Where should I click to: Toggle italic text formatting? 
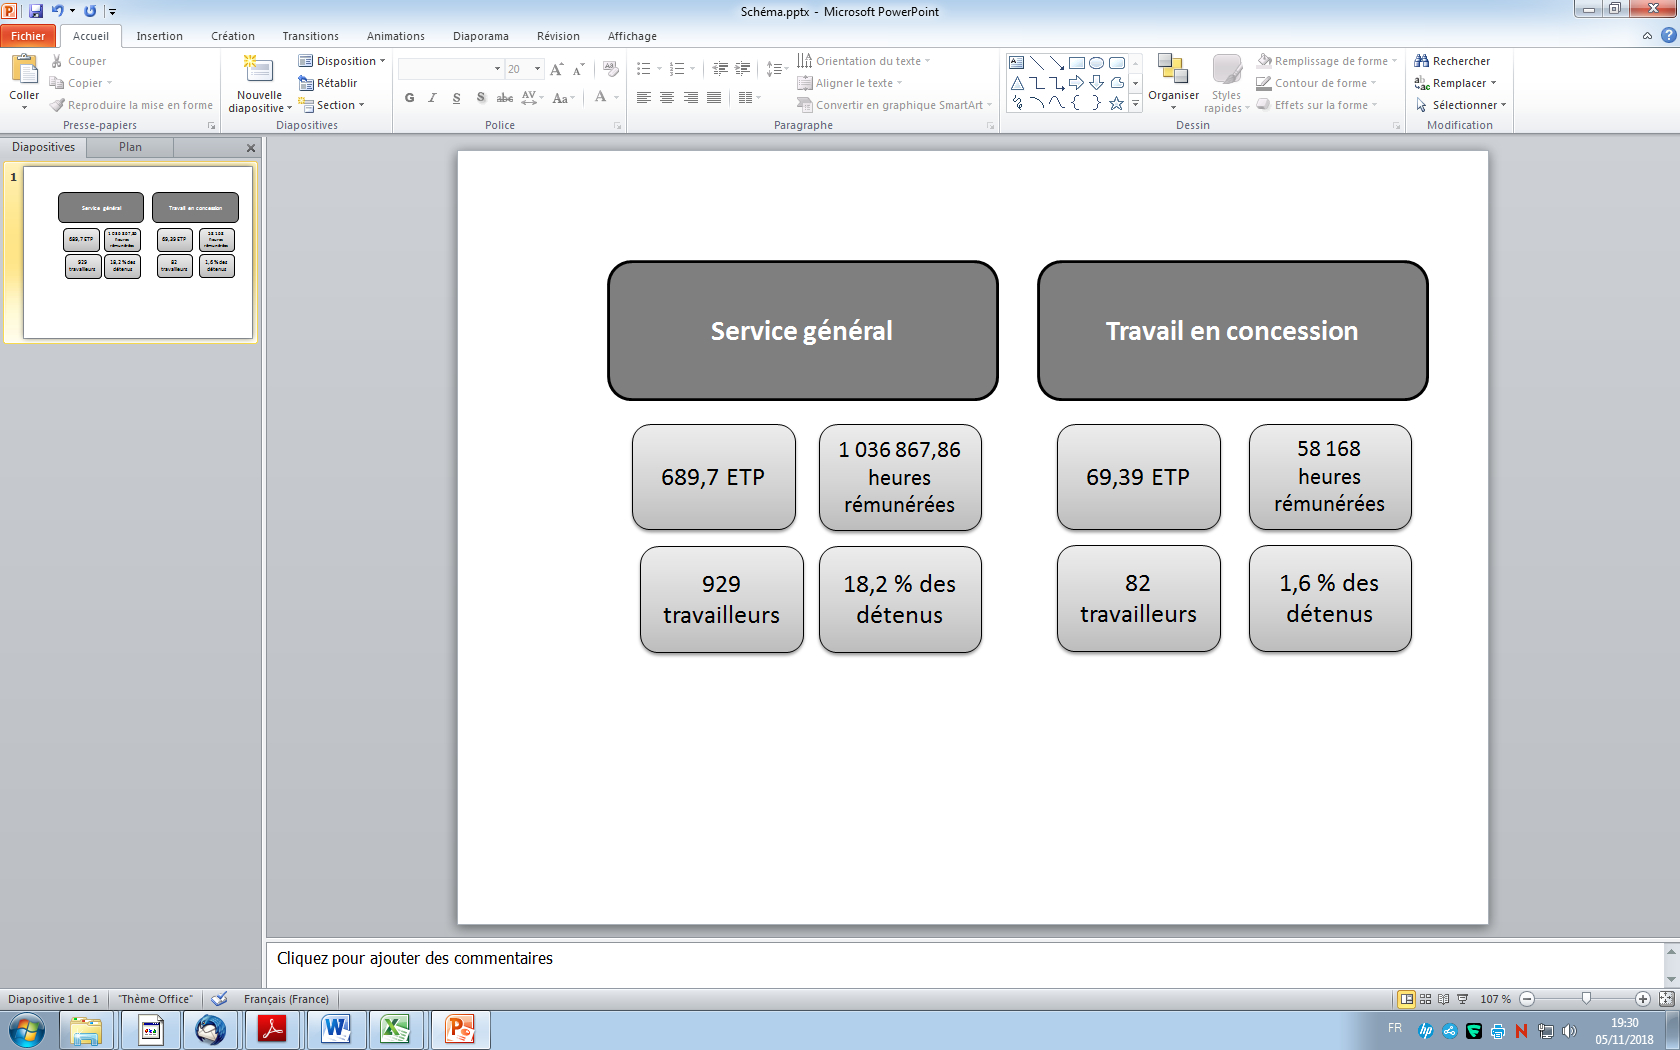coord(432,98)
